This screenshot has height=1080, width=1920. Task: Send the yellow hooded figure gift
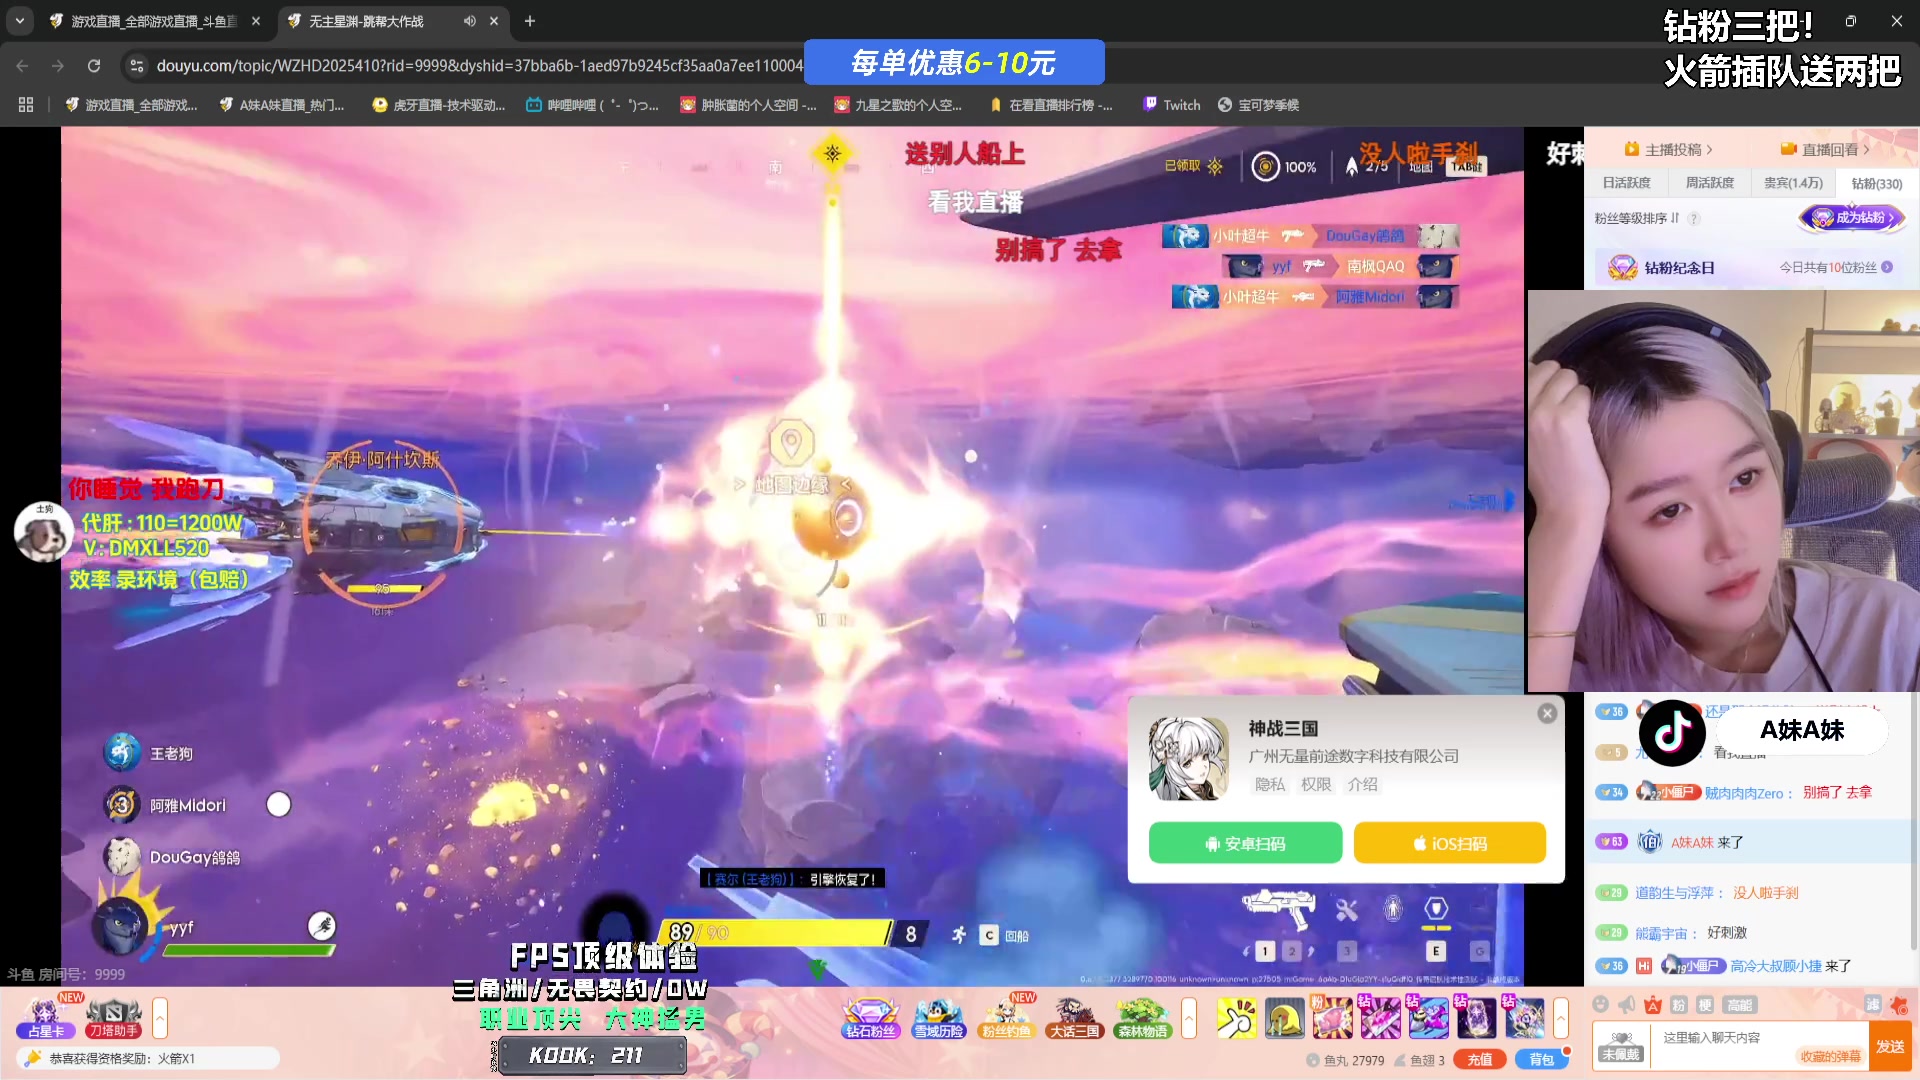coord(1284,1018)
